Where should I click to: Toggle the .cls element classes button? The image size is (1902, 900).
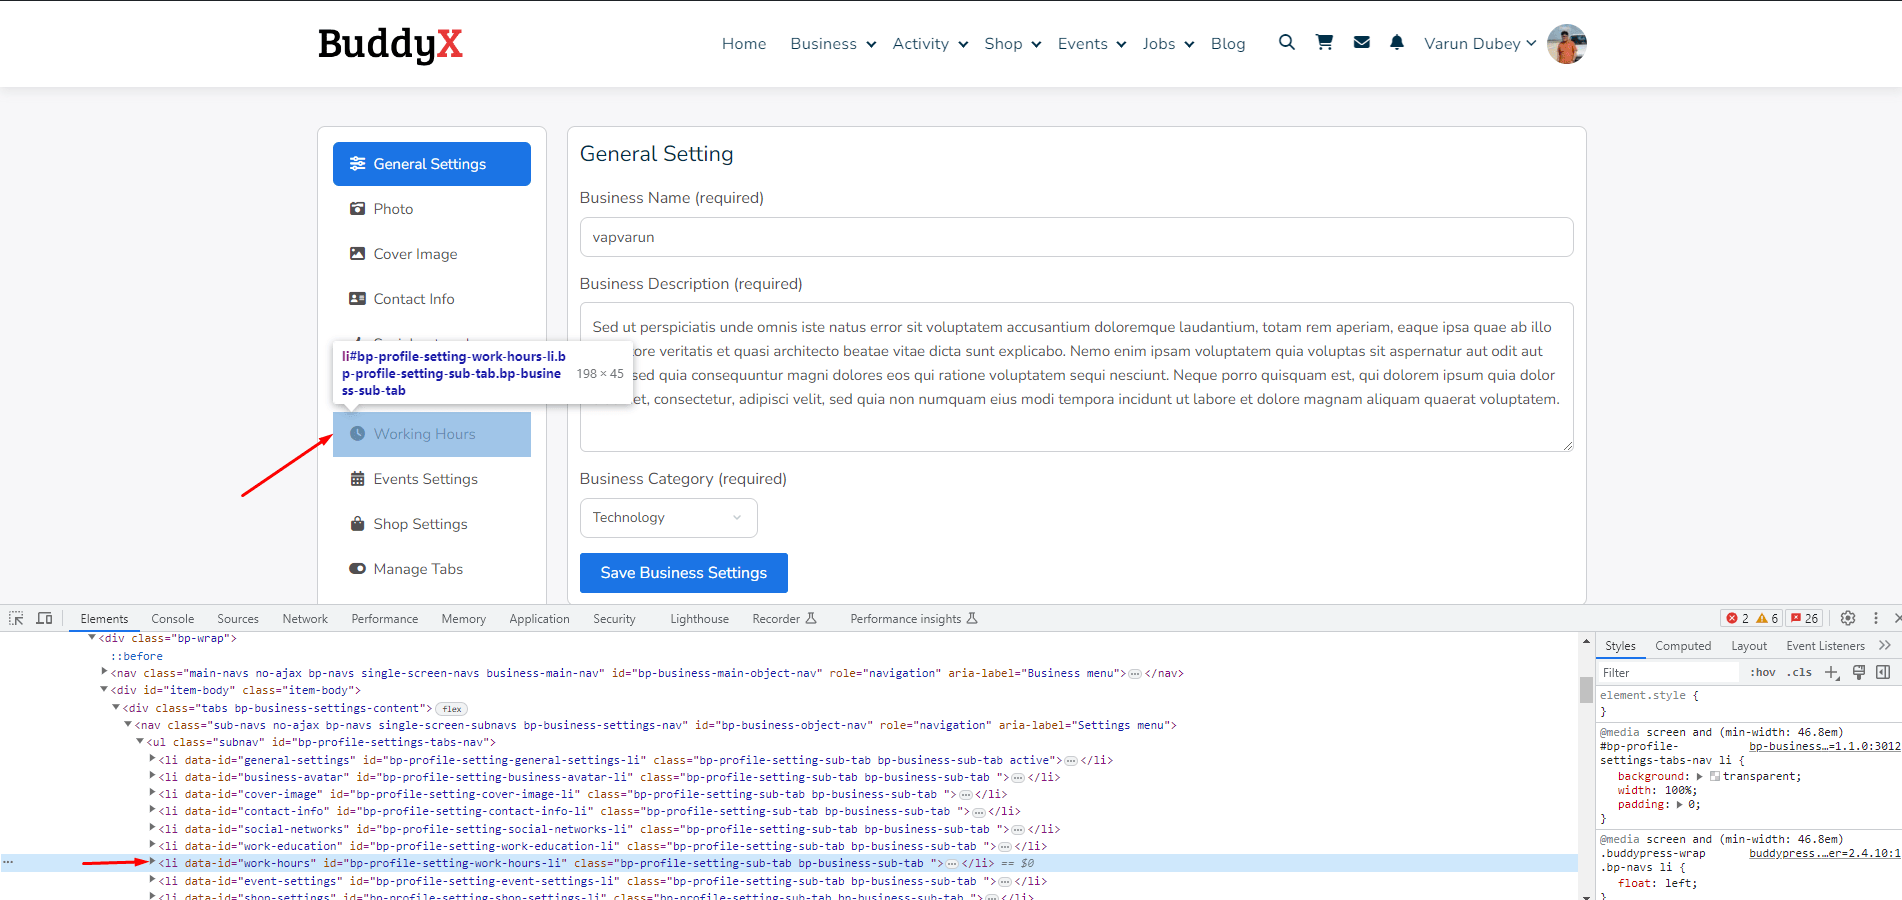pos(1800,673)
